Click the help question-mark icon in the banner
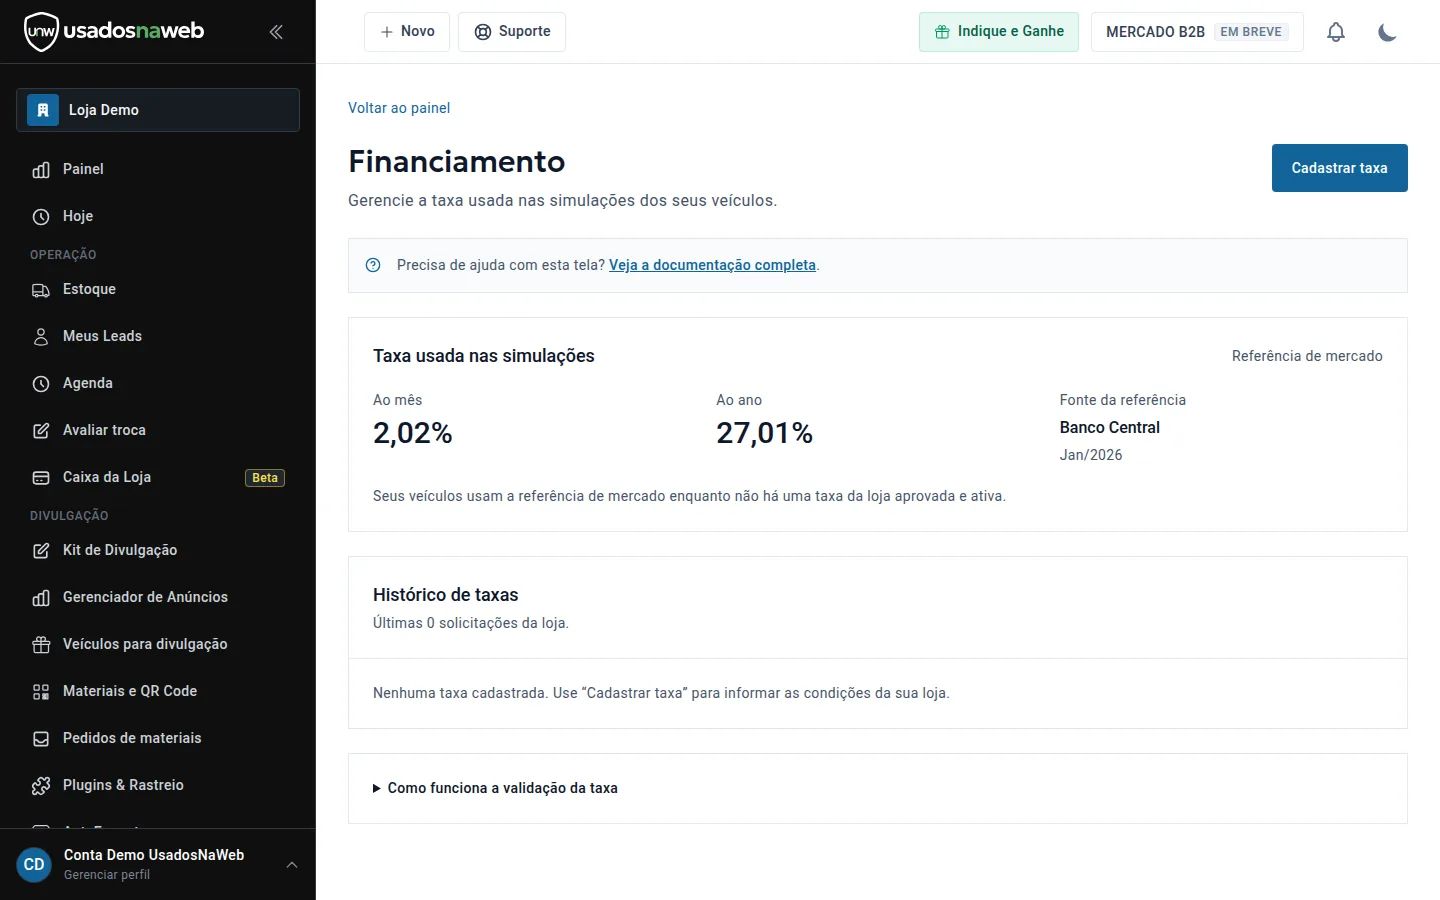The height and width of the screenshot is (900, 1440). tap(373, 265)
